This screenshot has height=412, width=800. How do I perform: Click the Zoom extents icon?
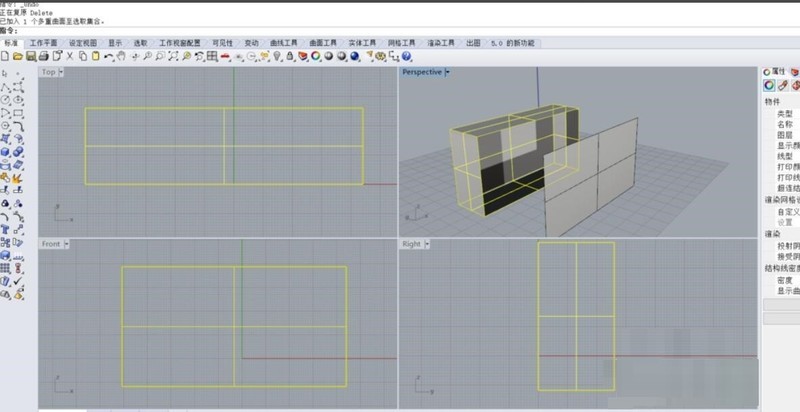pos(173,56)
